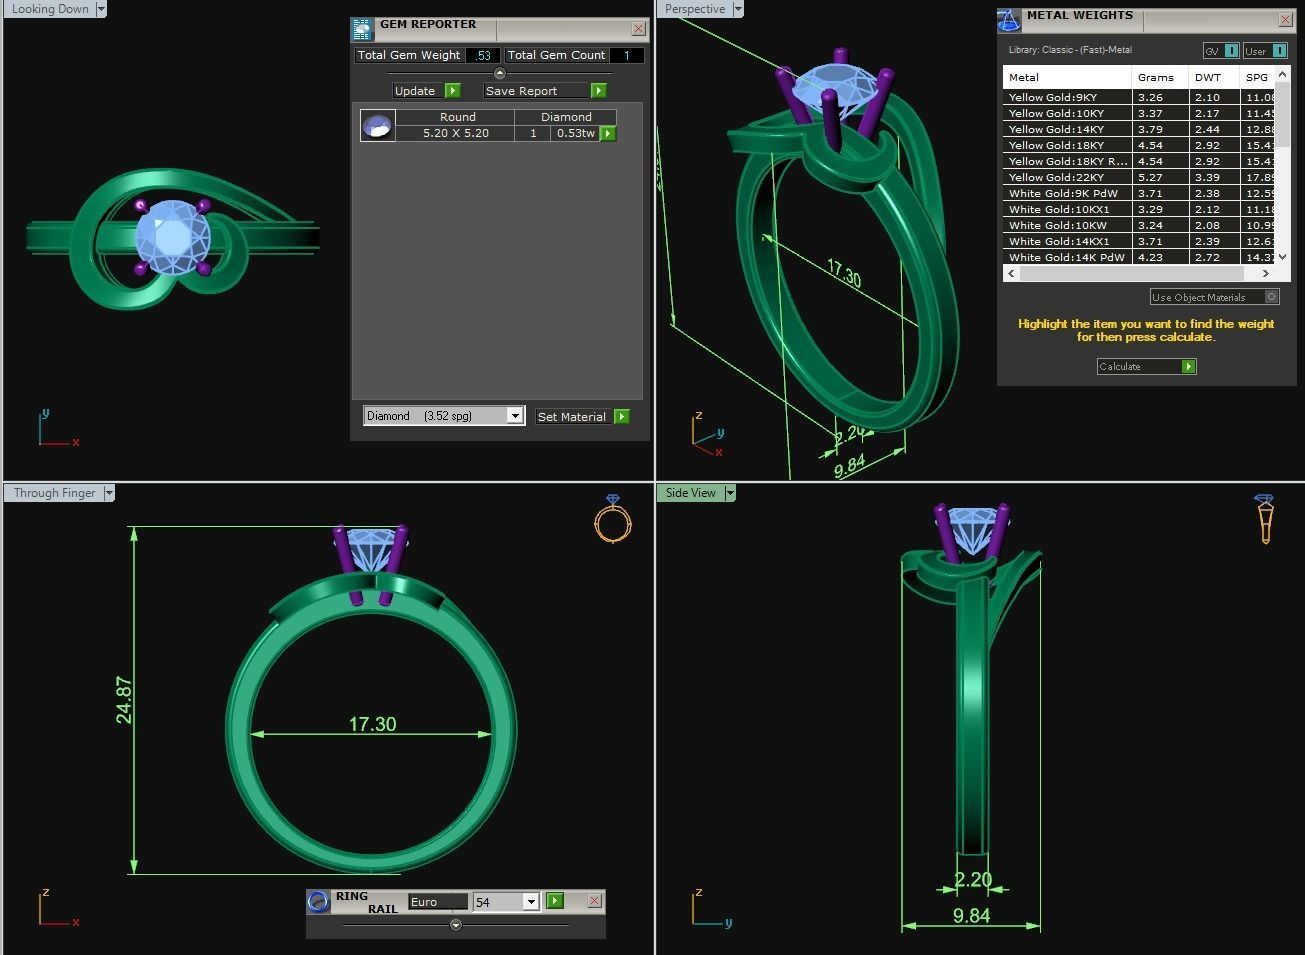Open Perspective viewport menu arrow
This screenshot has height=955, width=1305.
pyautogui.click(x=738, y=9)
